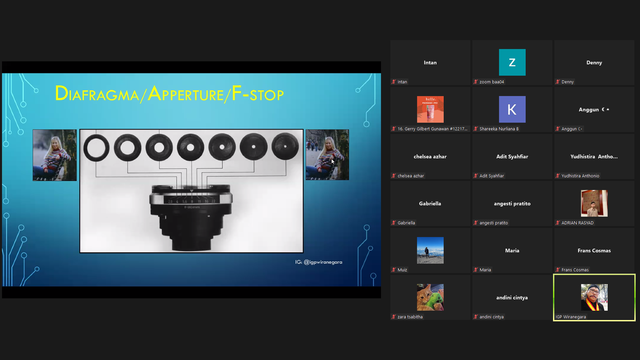This screenshot has height=360, width=640.
Task: Click the slide title 'Diafragma/Apperture/F-stop'
Action: point(169,94)
